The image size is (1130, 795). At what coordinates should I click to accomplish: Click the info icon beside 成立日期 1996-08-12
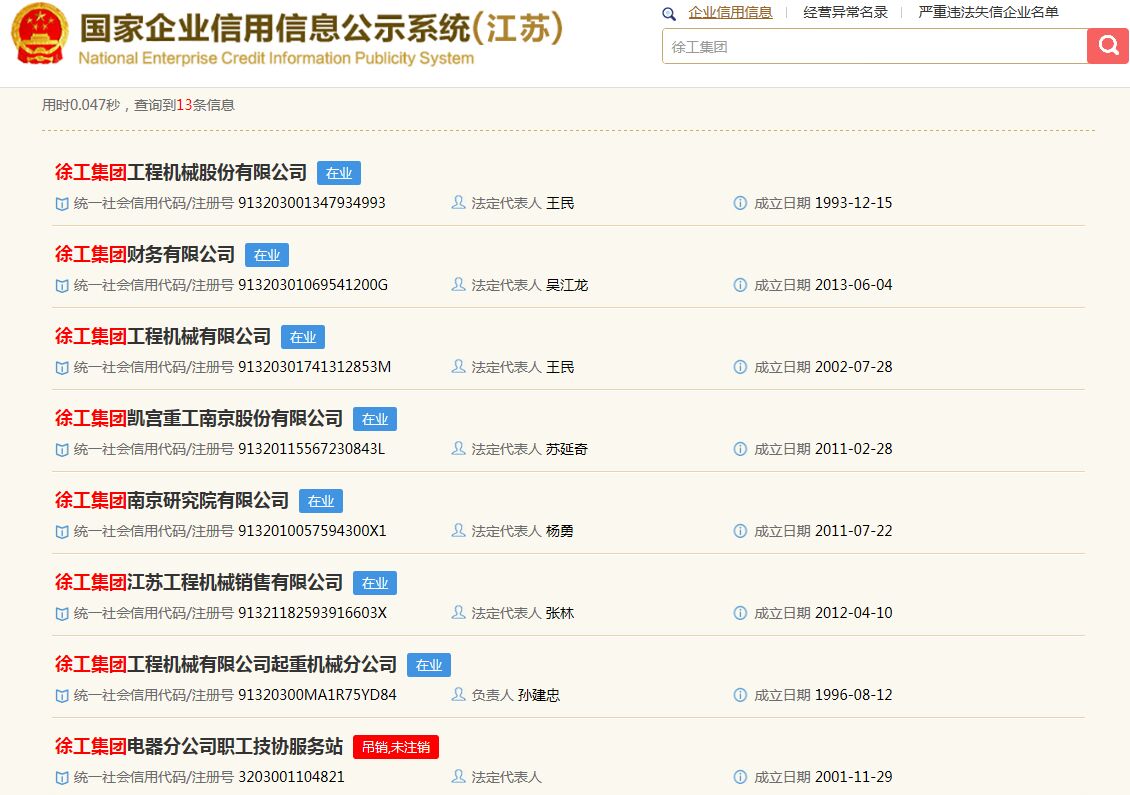pos(740,696)
